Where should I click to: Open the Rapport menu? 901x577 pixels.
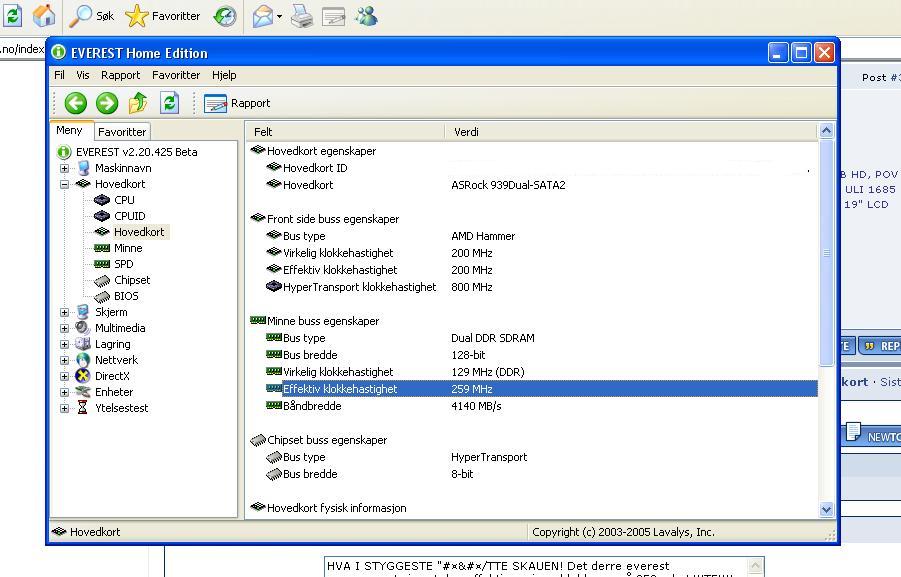[121, 75]
